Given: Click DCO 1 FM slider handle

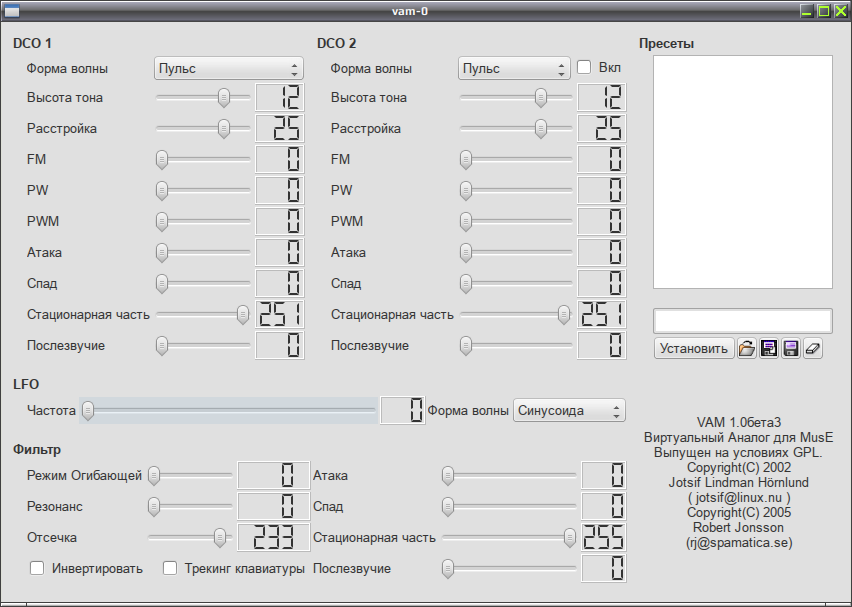Looking at the screenshot, I should tap(162, 160).
